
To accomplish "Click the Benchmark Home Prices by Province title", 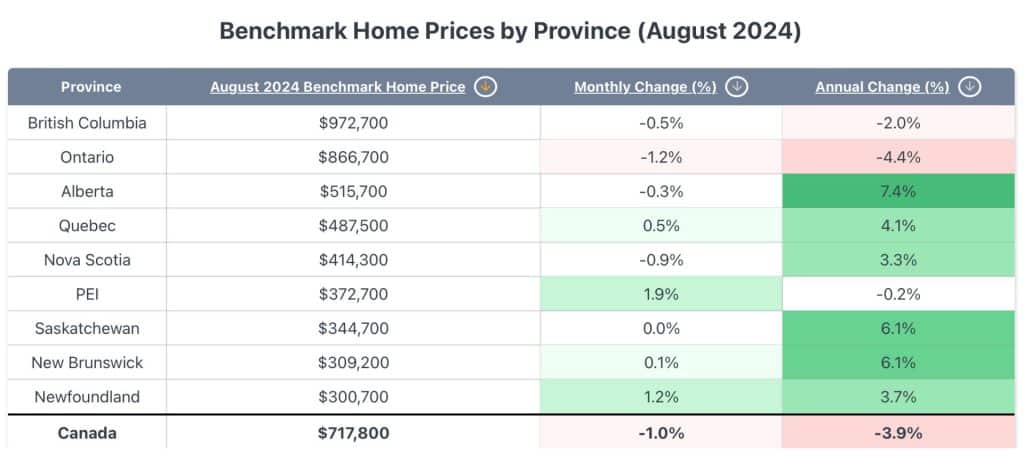I will 510,31.
